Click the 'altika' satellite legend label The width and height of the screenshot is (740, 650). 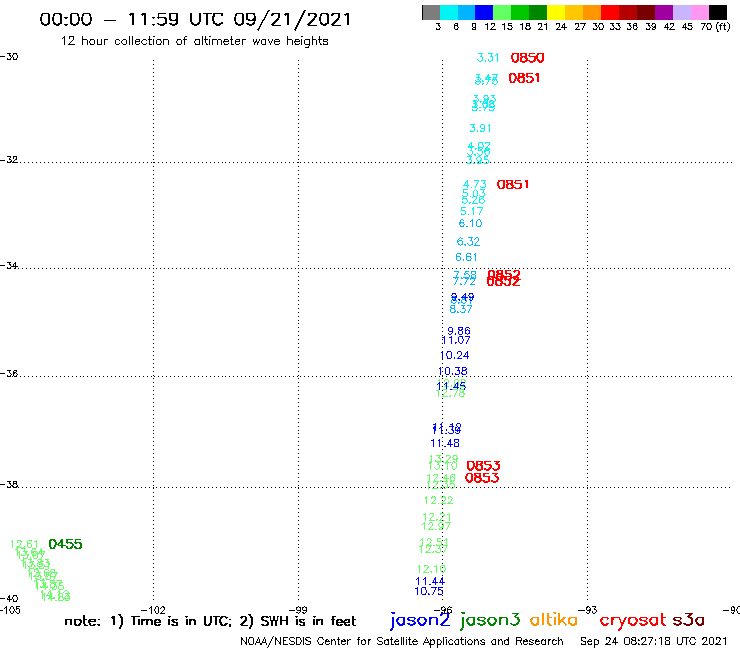point(554,620)
